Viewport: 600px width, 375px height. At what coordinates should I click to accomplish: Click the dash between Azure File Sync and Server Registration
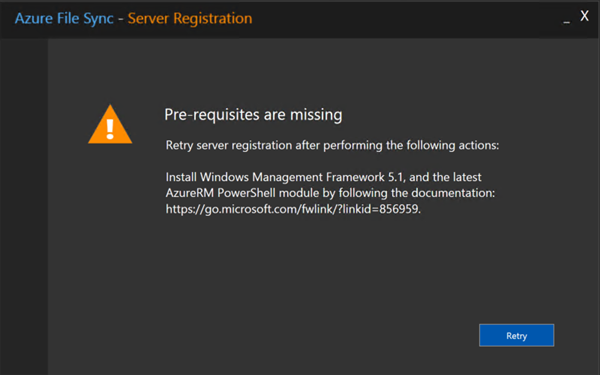point(121,19)
